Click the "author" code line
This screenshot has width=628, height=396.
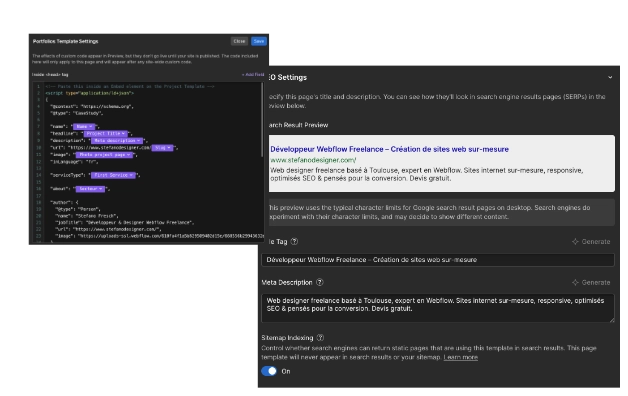tap(64, 203)
